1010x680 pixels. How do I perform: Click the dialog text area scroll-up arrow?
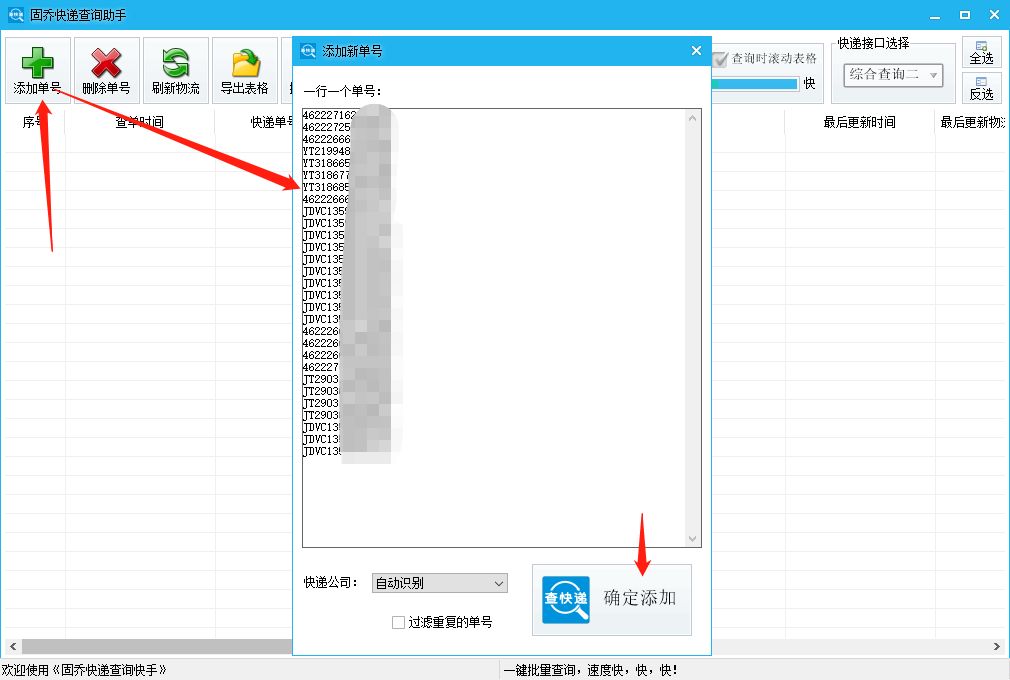[x=692, y=118]
